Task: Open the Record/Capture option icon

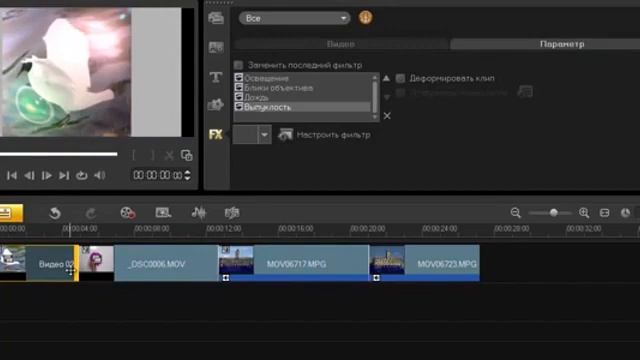Action: (x=127, y=213)
